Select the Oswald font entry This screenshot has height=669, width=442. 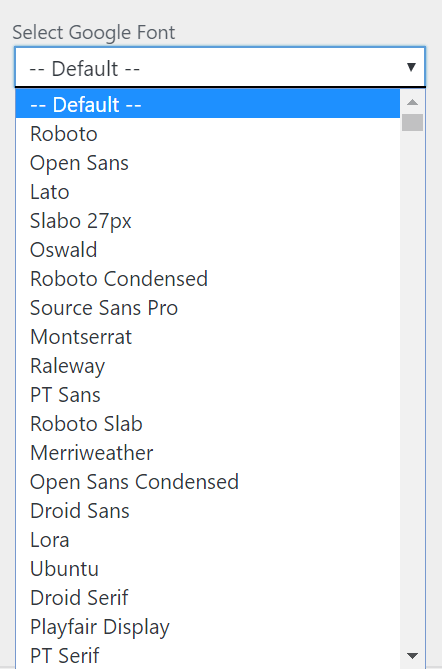pos(208,250)
